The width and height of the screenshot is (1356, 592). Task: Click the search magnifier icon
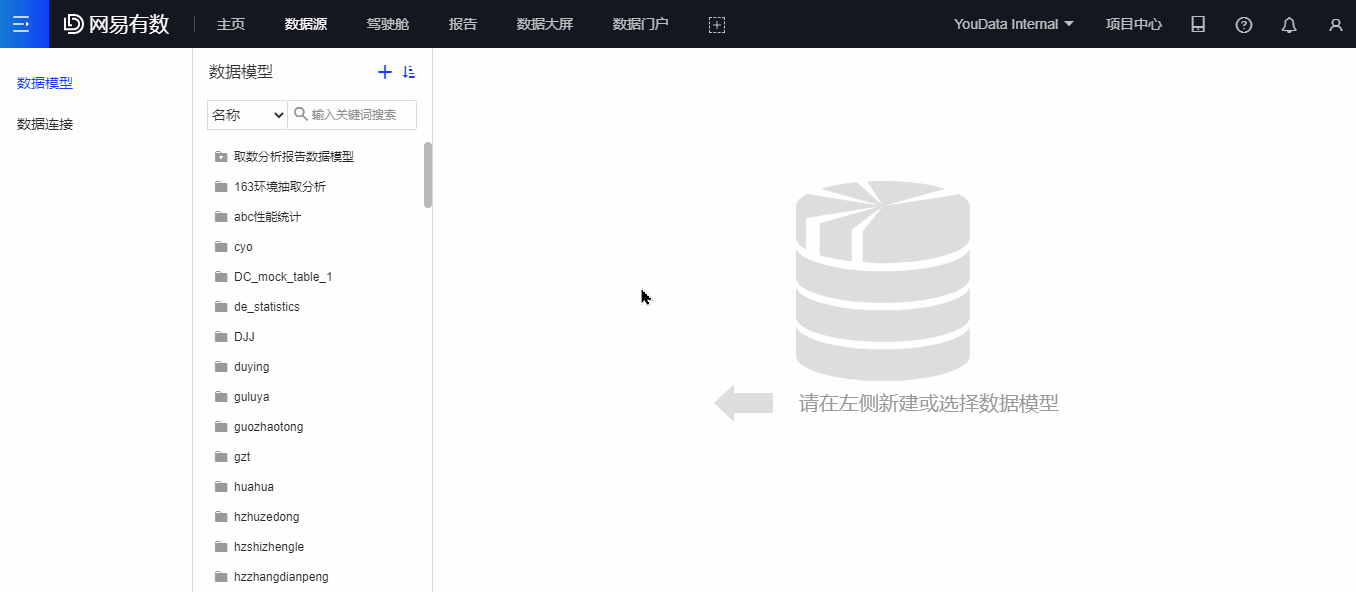pyautogui.click(x=300, y=115)
